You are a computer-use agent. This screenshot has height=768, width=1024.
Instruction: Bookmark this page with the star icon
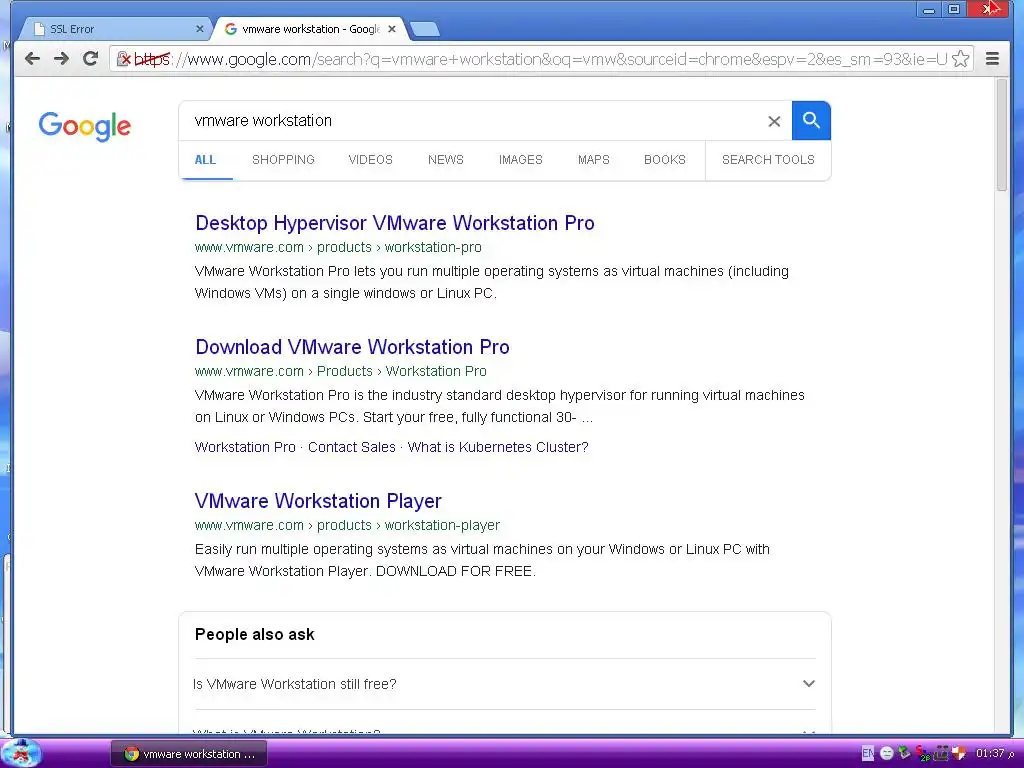(x=961, y=59)
